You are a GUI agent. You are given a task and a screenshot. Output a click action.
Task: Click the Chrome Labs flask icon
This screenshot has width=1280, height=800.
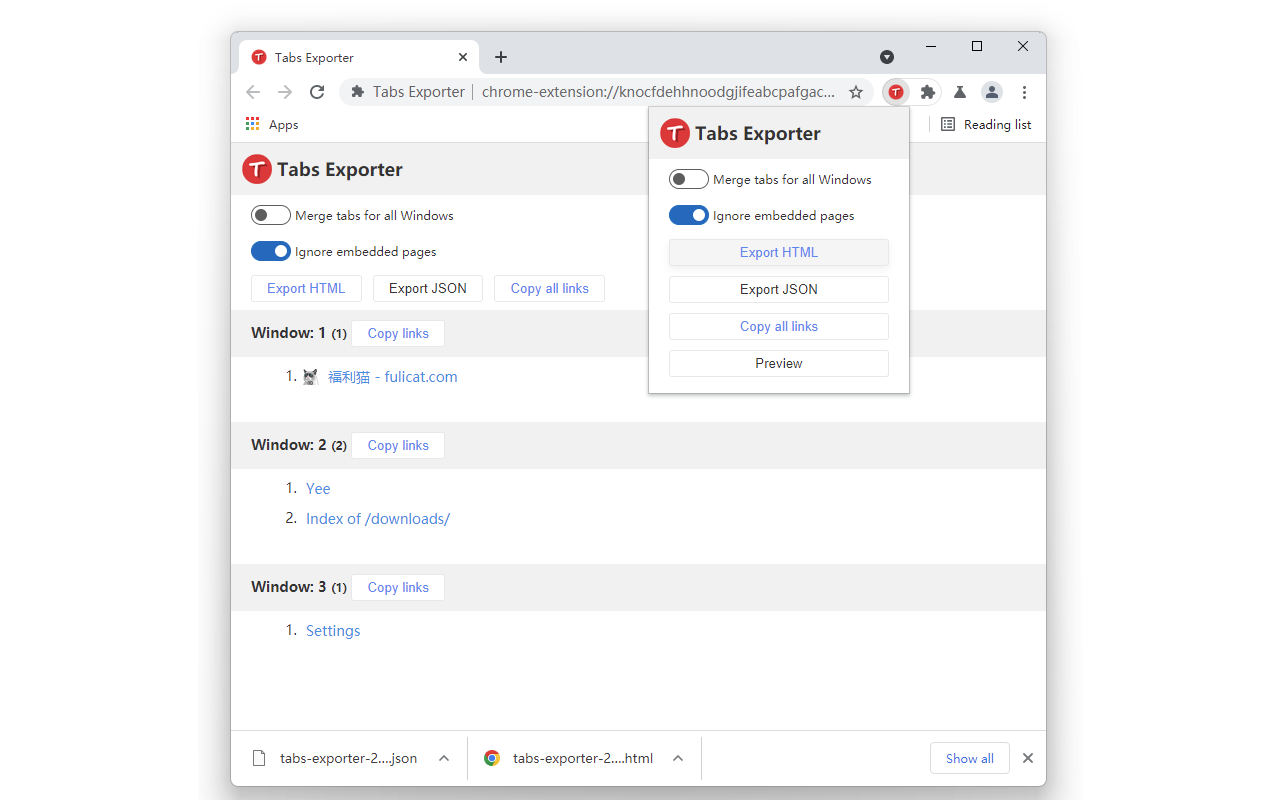(x=959, y=92)
